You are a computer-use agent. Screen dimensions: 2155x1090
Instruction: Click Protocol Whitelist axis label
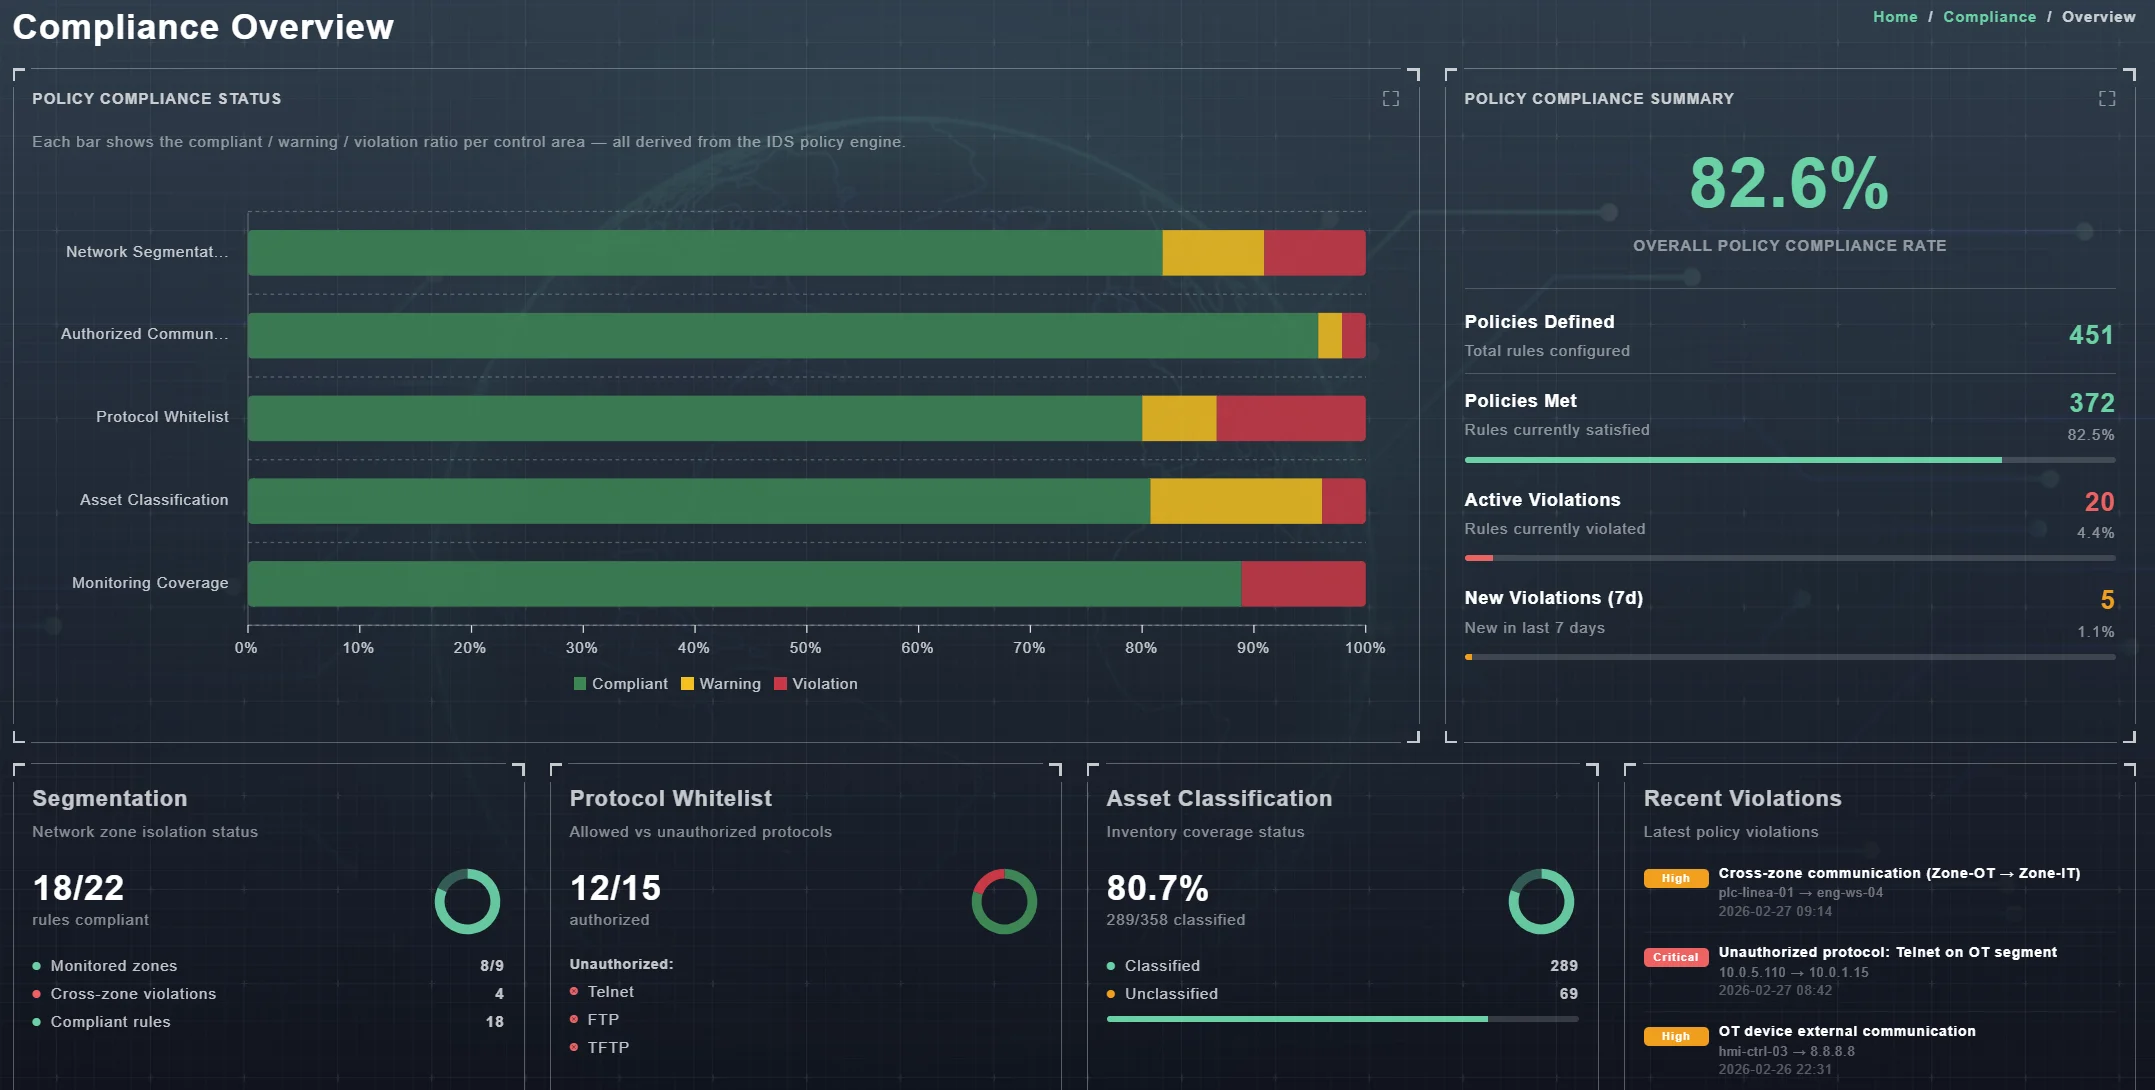pos(162,417)
